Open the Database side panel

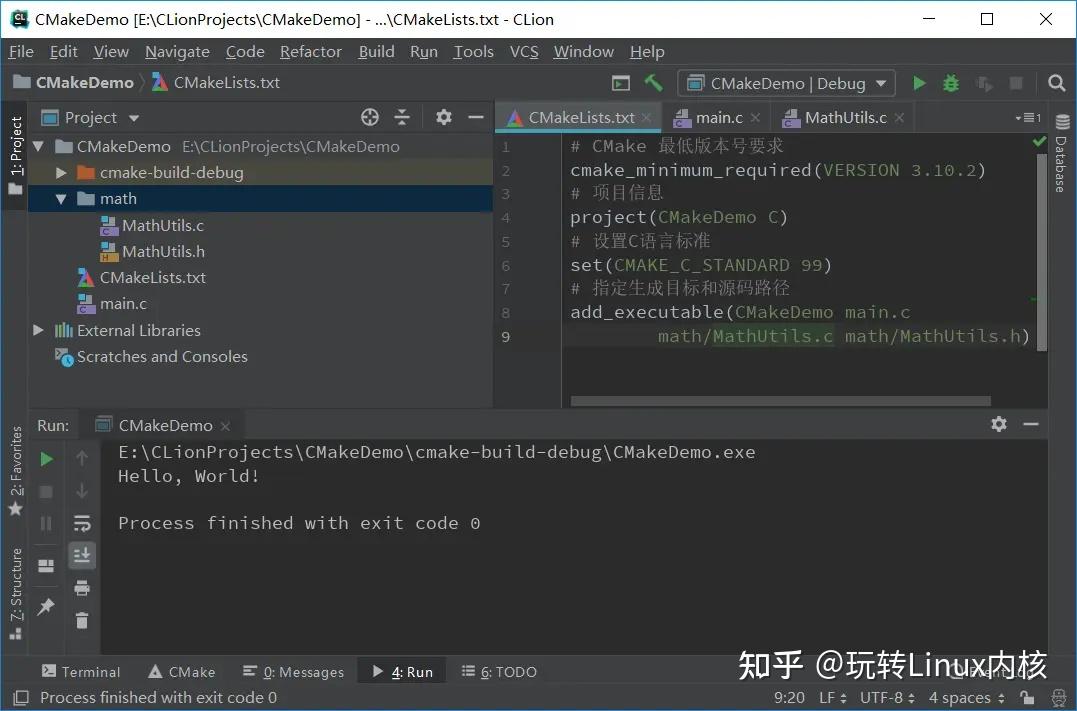tap(1062, 154)
